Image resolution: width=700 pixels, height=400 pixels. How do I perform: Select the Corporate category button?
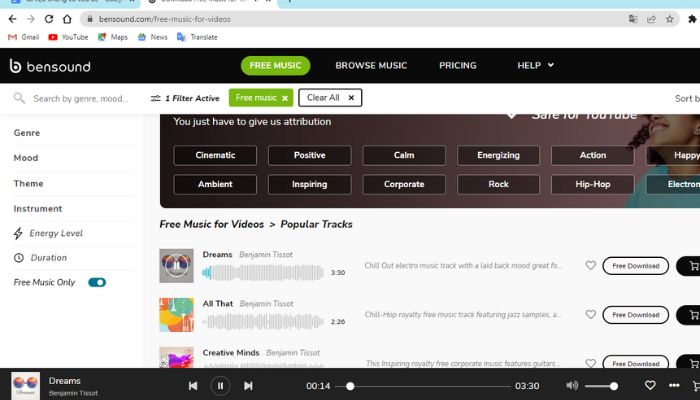point(404,184)
